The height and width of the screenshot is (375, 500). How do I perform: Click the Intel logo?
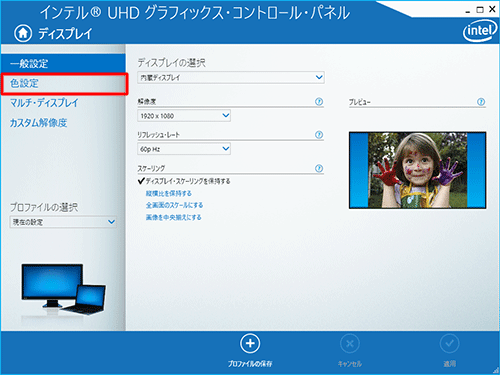pos(480,31)
